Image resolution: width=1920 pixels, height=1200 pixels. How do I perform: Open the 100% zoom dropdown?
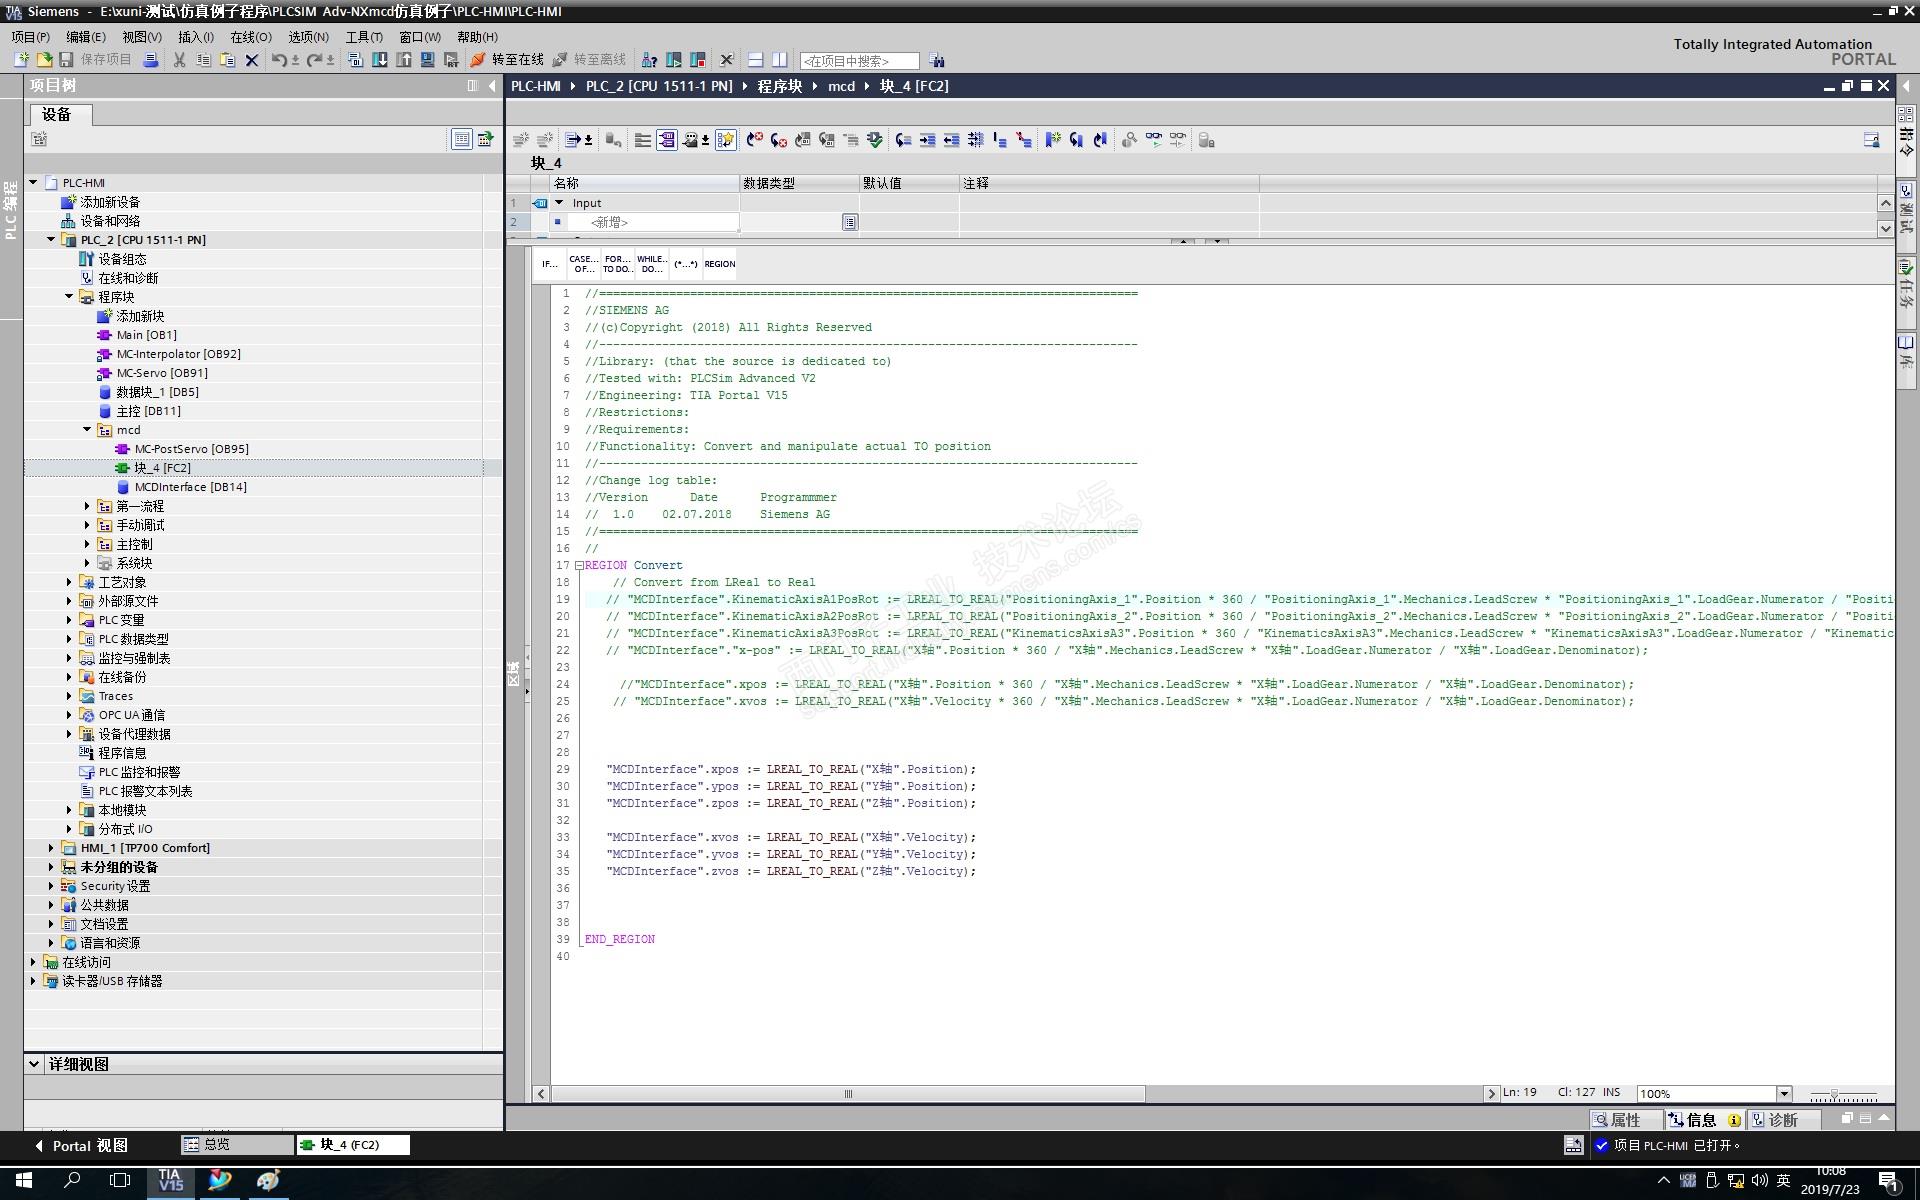(x=1784, y=1093)
